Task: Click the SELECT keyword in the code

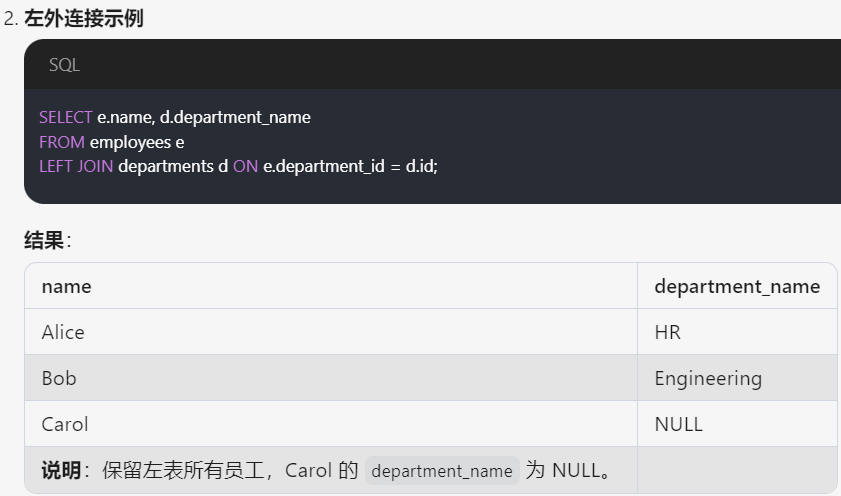Action: (66, 117)
